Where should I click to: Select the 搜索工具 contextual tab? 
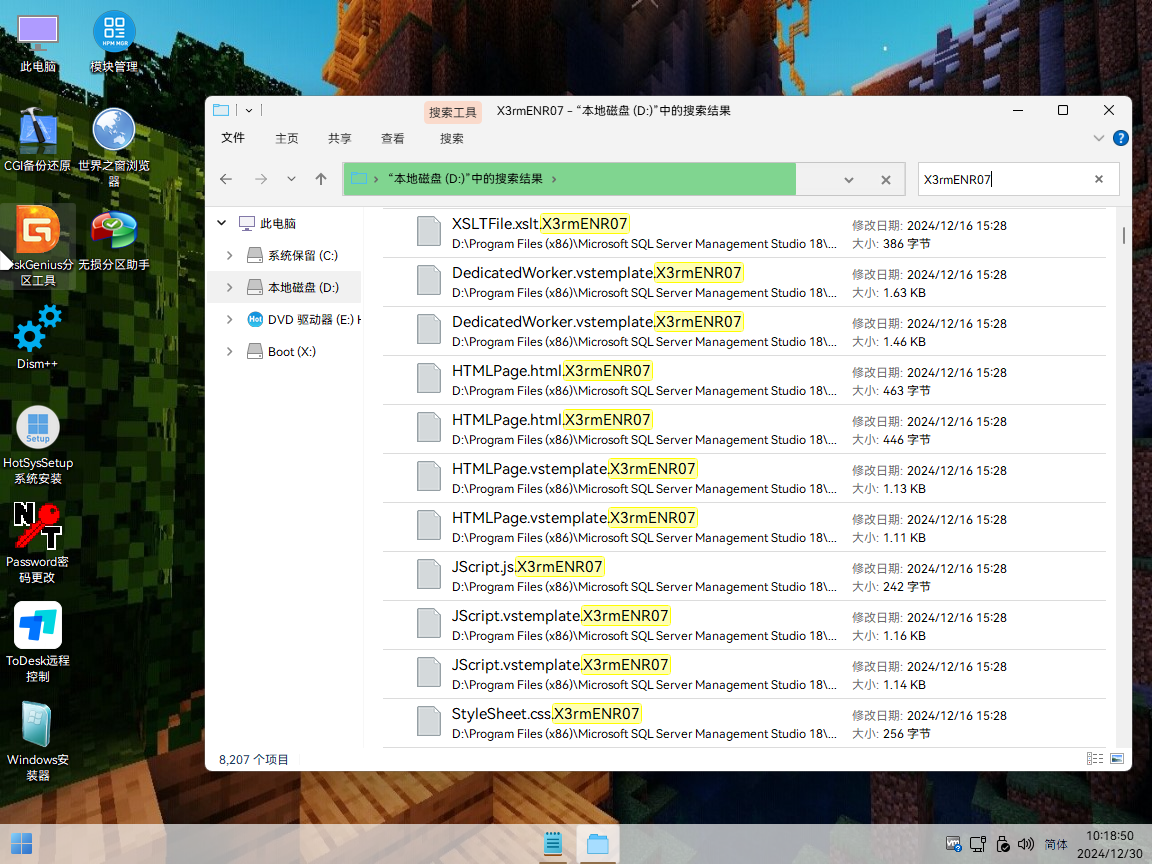pos(453,112)
